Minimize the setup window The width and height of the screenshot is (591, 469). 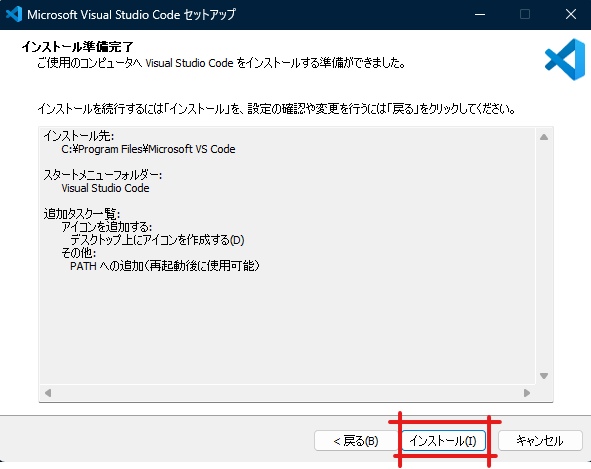pos(480,14)
